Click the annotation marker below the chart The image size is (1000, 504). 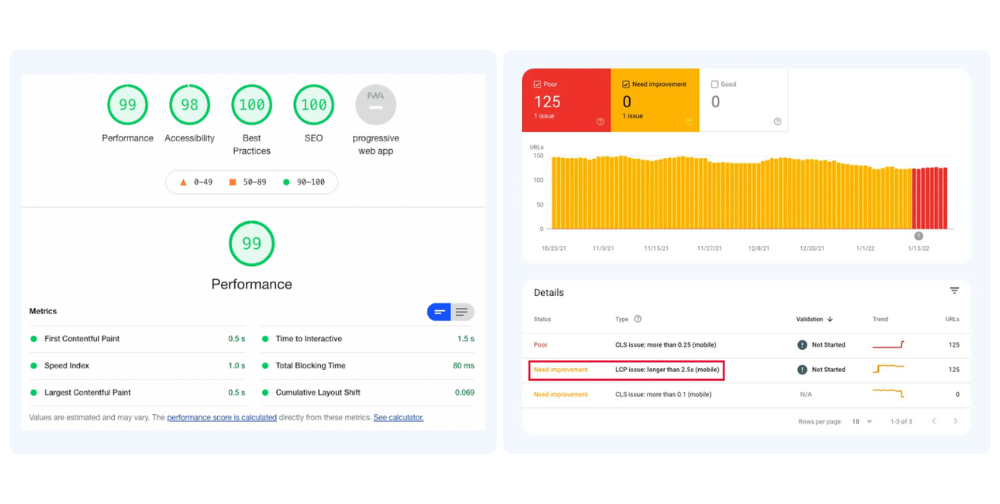(918, 236)
